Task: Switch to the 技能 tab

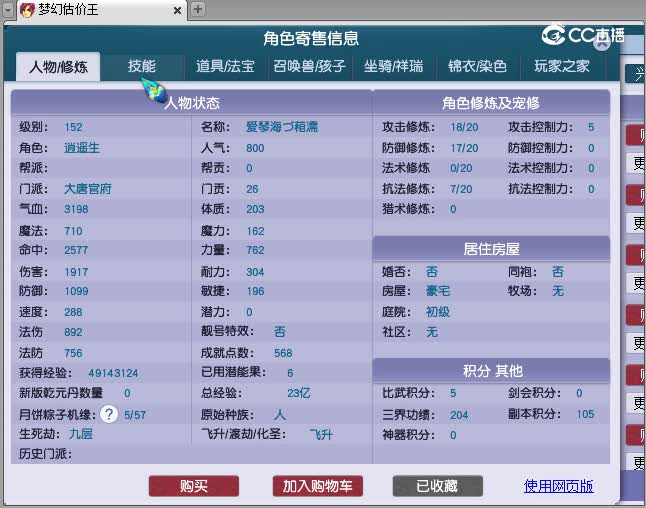Action: click(141, 66)
